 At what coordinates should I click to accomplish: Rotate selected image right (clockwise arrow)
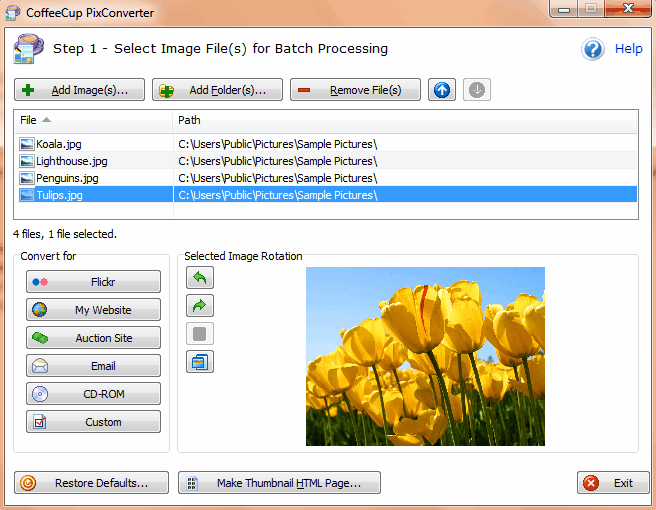[200, 306]
